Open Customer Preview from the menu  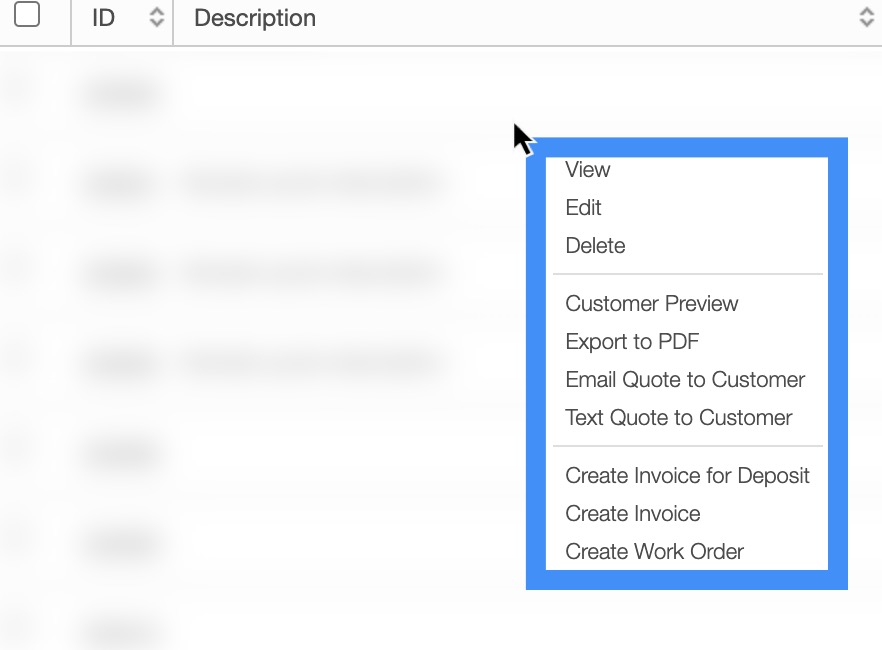(x=652, y=304)
